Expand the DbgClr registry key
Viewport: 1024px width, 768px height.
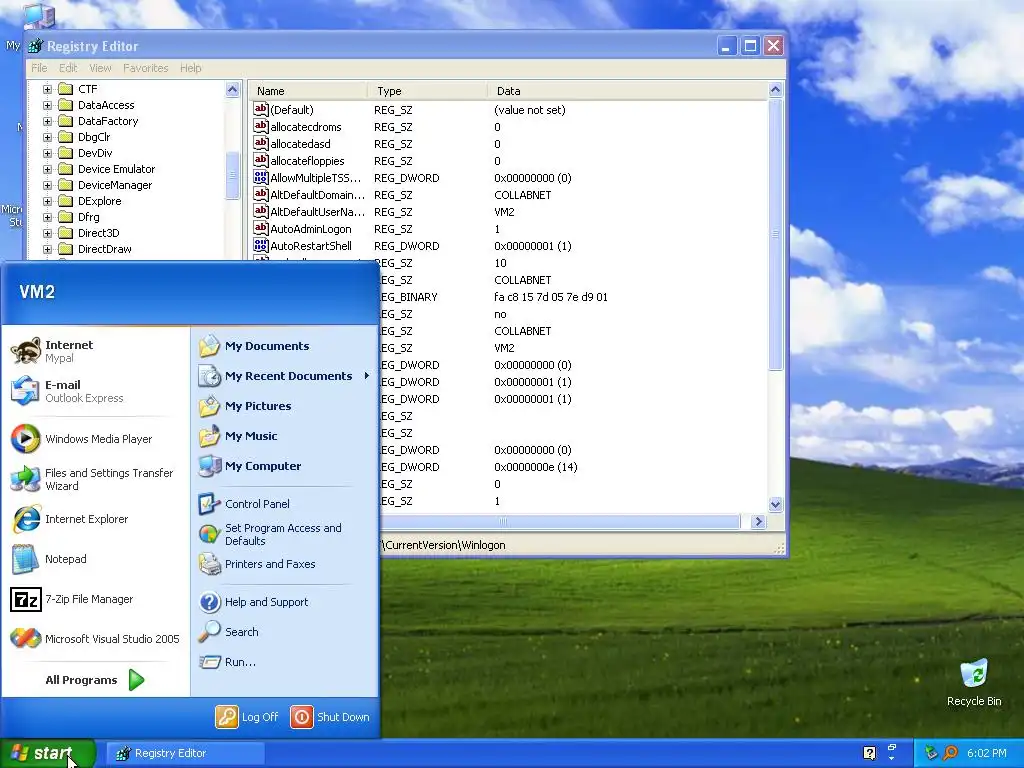tap(47, 137)
